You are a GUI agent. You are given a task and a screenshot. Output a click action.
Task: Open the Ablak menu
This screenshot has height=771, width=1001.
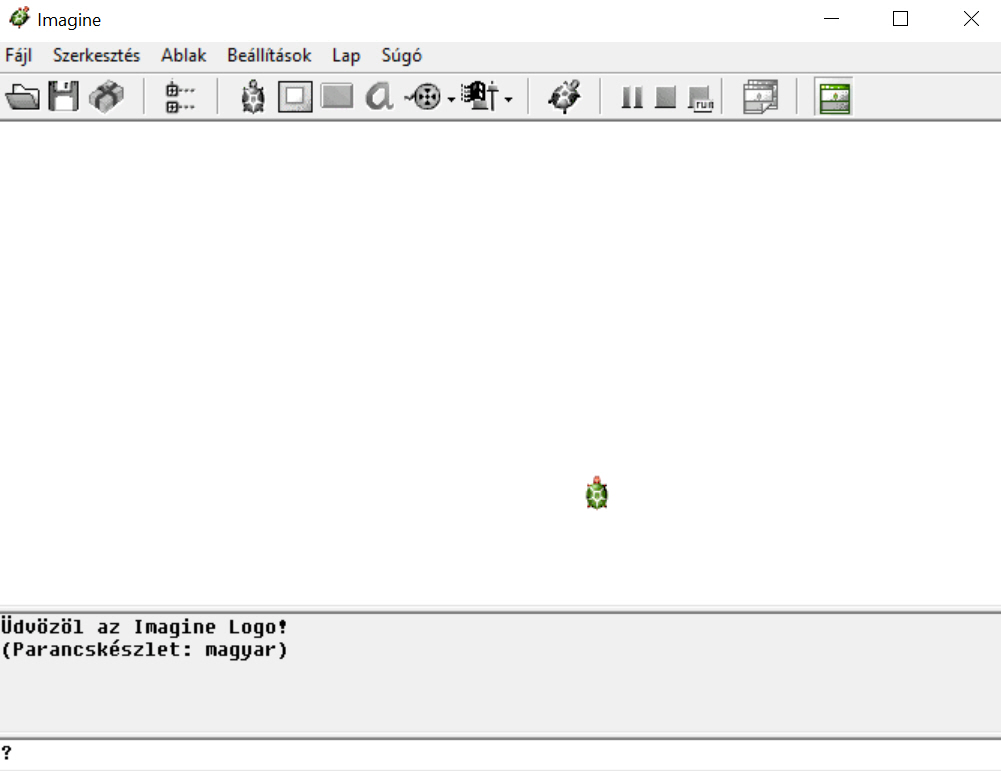[x=184, y=56]
